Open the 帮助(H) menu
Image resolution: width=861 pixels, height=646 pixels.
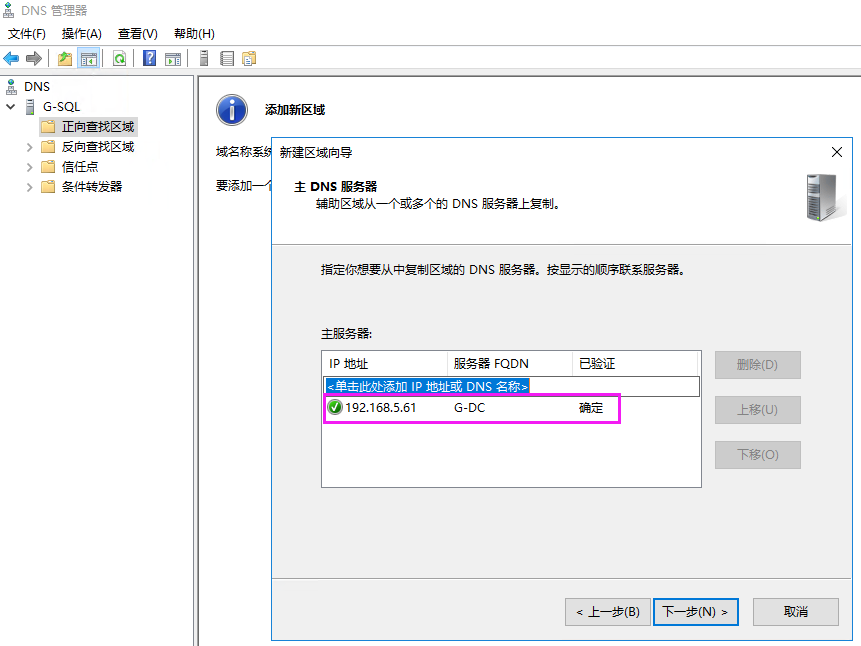(x=194, y=34)
